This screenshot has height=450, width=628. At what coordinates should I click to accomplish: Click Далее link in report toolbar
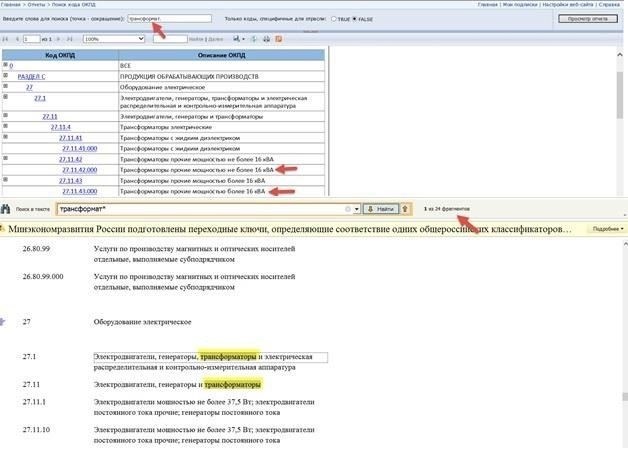pos(215,39)
